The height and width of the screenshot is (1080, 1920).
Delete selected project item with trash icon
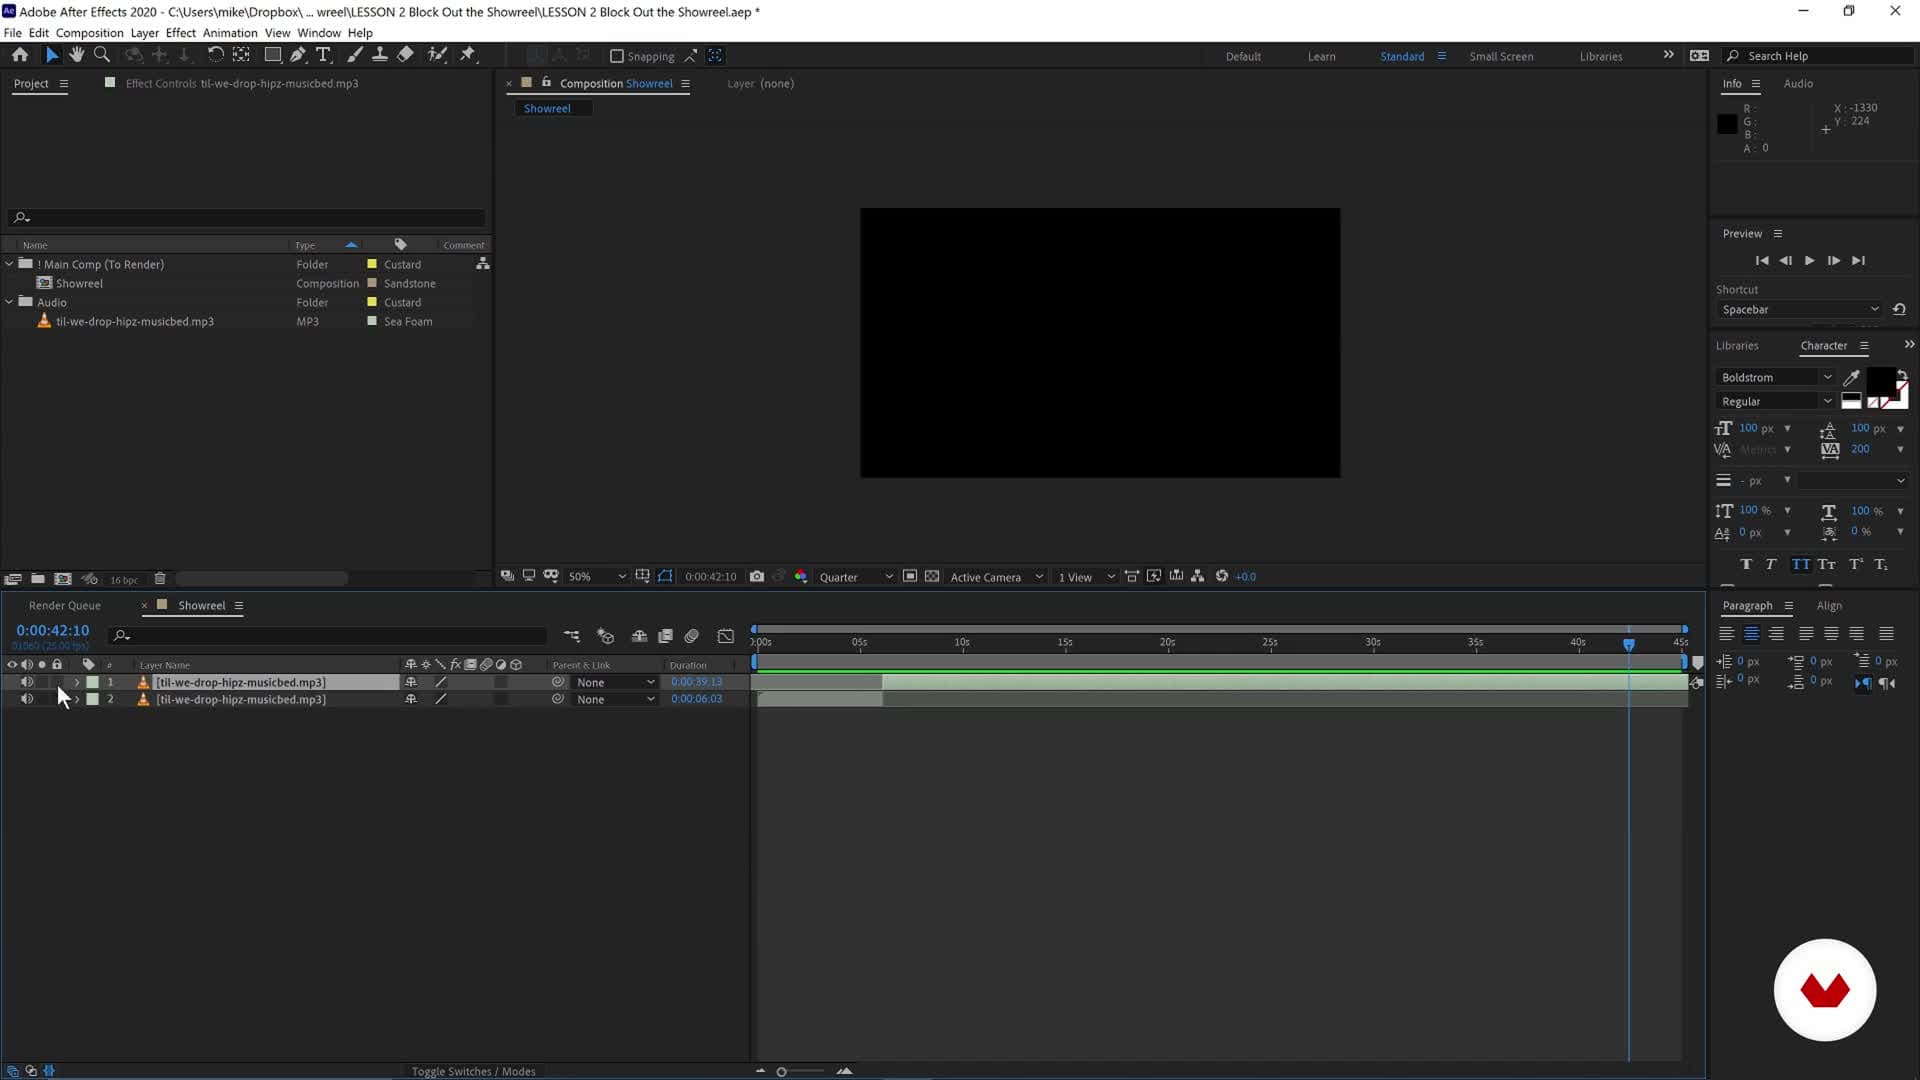click(160, 579)
